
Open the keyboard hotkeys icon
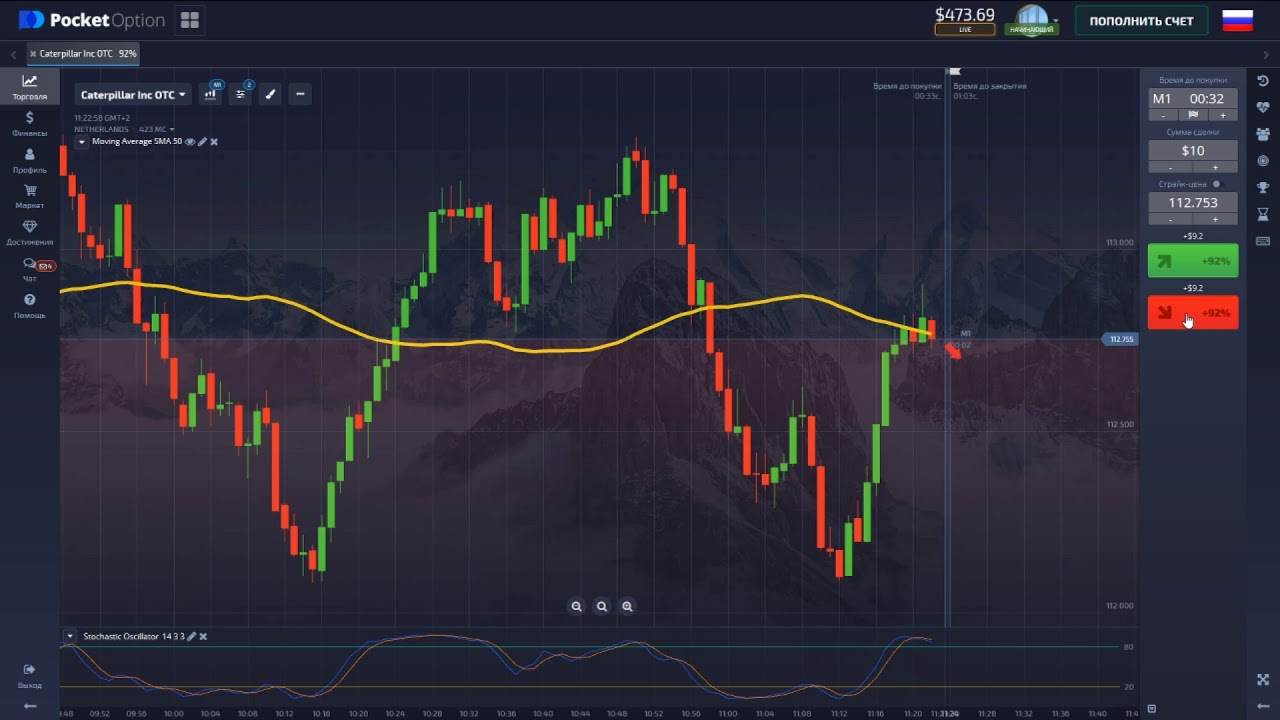[x=1263, y=241]
